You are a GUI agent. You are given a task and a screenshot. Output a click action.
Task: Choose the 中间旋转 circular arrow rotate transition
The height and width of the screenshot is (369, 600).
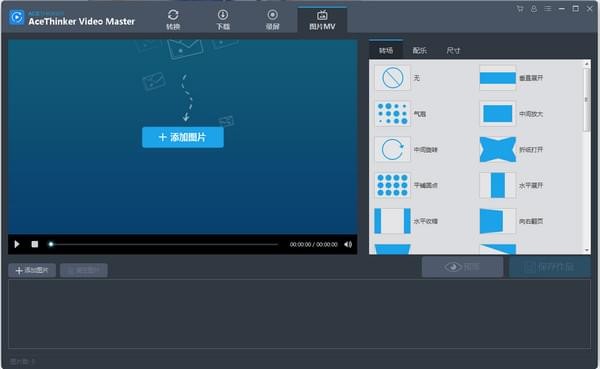(392, 149)
